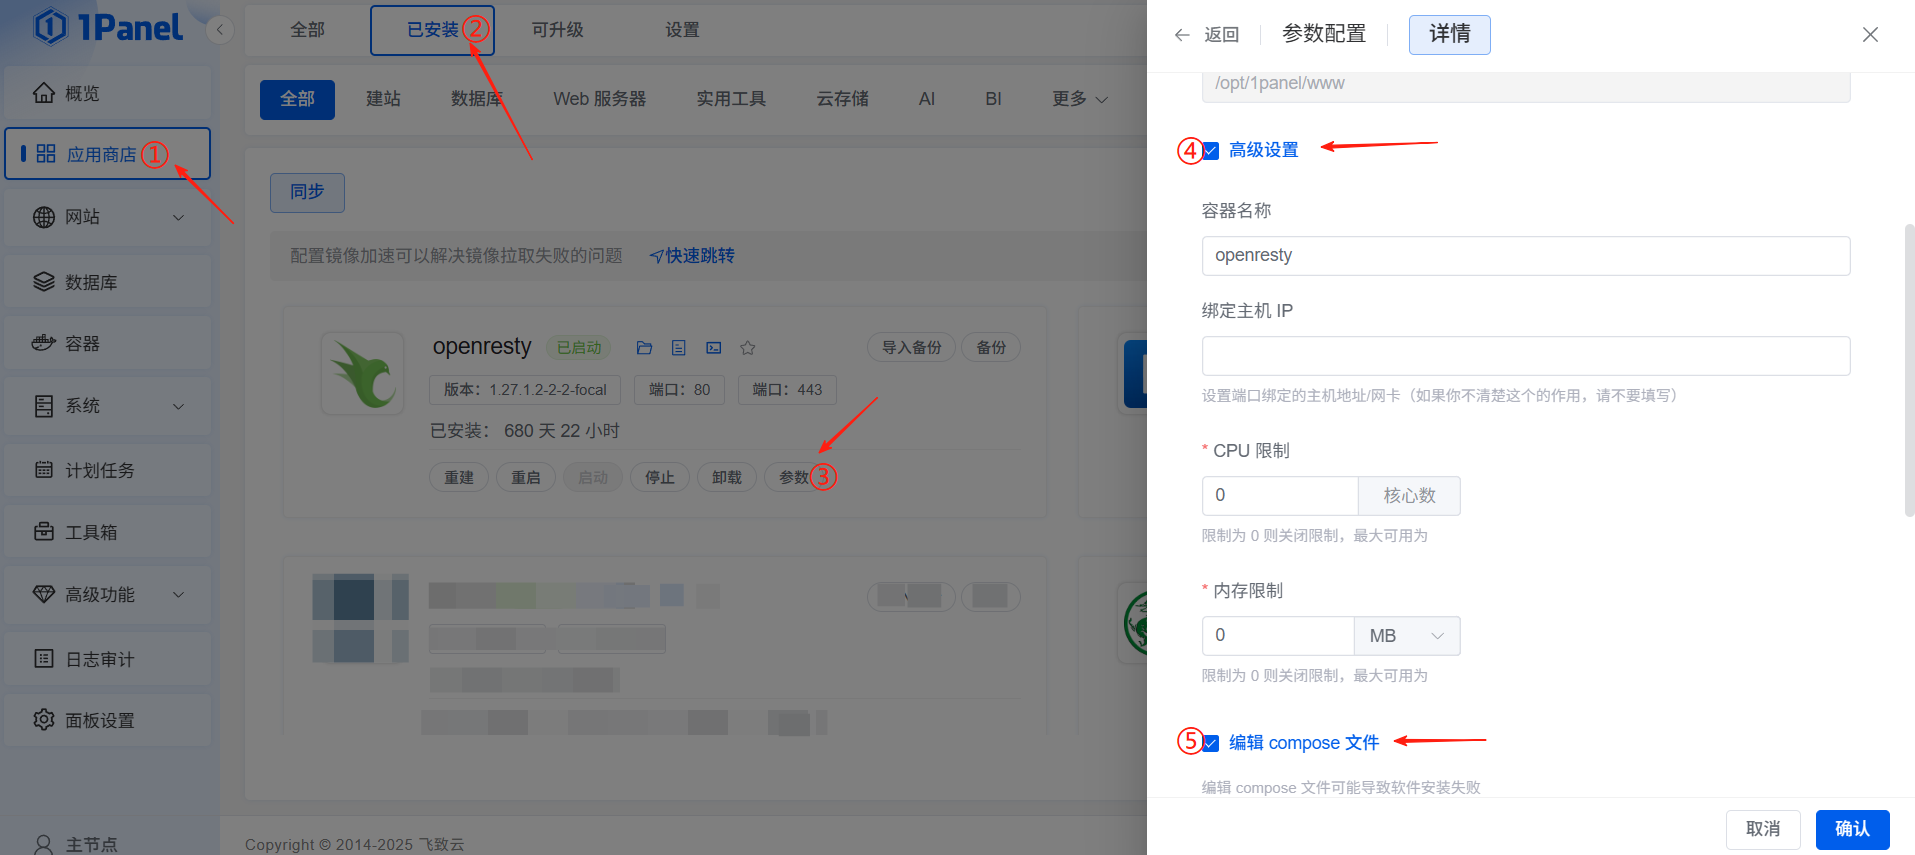The width and height of the screenshot is (1915, 855).
Task: Follow the 快速跳转 link
Action: (691, 256)
